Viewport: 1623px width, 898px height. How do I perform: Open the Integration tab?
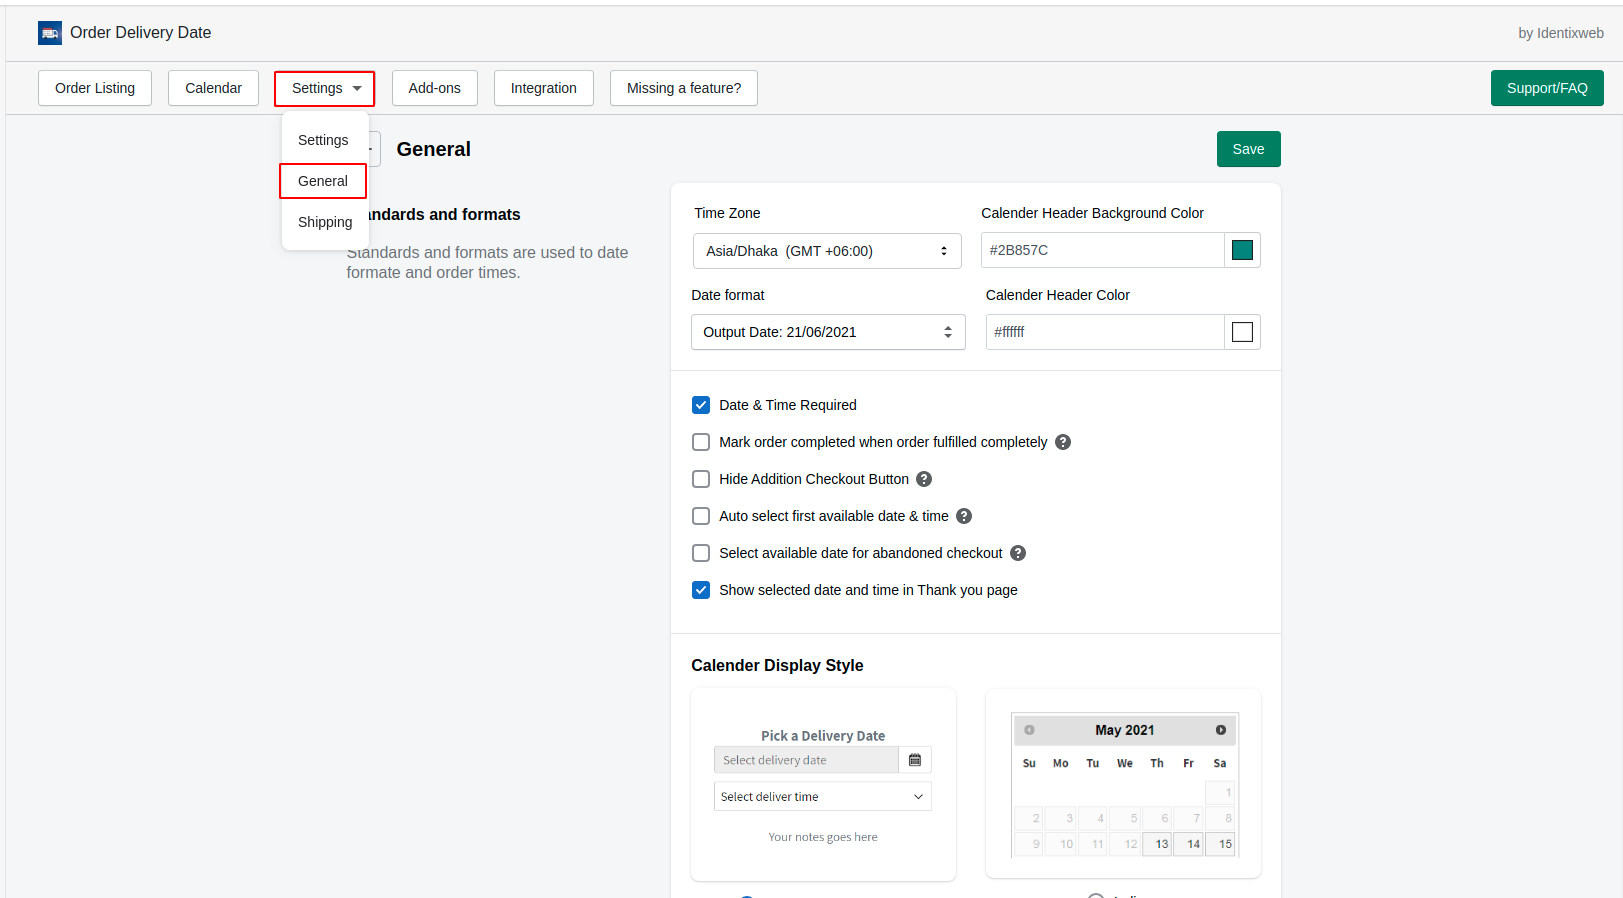coord(544,88)
